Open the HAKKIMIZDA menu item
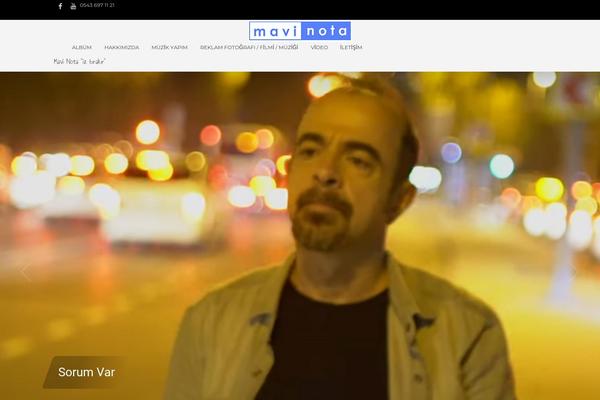This screenshot has height=400, width=600. (122, 47)
